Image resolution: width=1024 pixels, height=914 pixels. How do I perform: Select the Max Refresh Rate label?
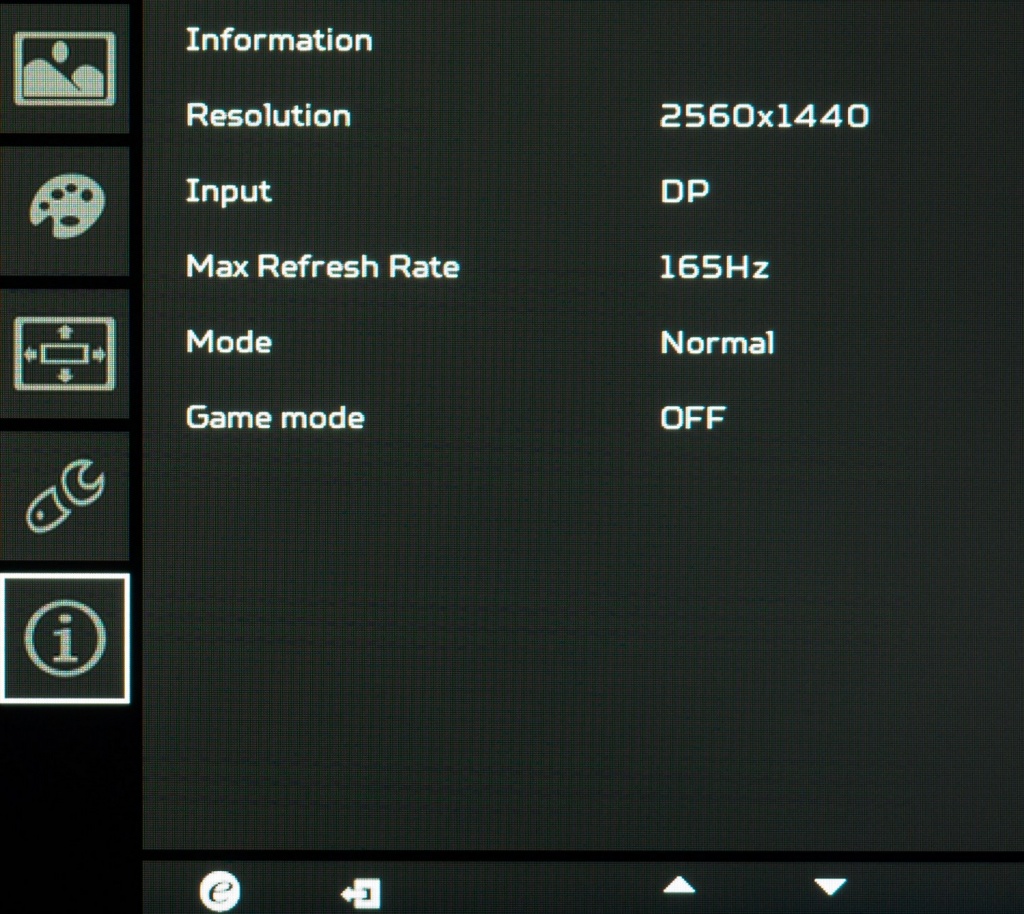322,267
